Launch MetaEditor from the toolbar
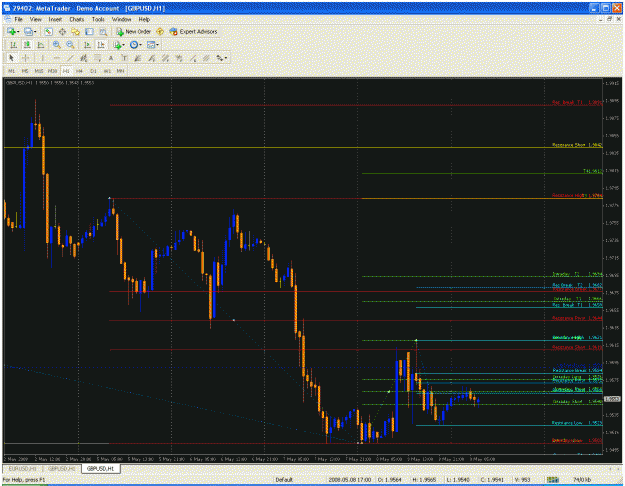625x486 pixels. [160, 31]
